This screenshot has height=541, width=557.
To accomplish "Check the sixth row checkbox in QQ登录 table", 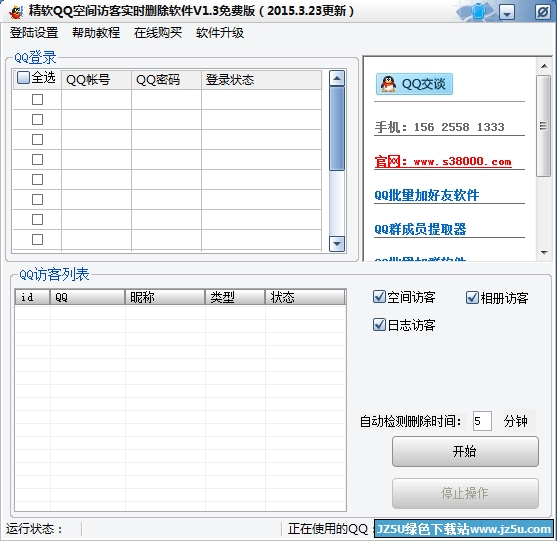I will [x=37, y=199].
